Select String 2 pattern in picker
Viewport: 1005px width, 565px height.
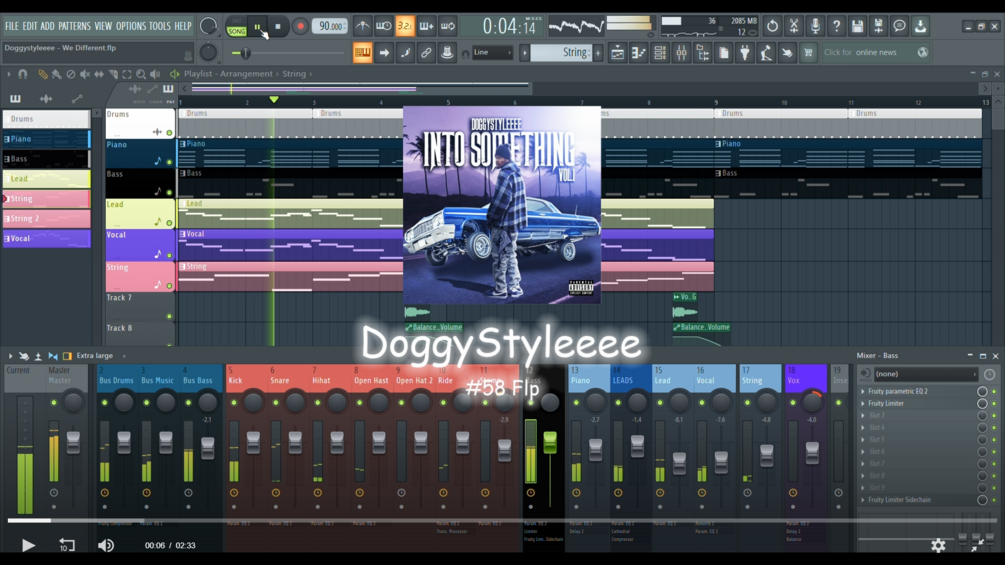(46, 218)
